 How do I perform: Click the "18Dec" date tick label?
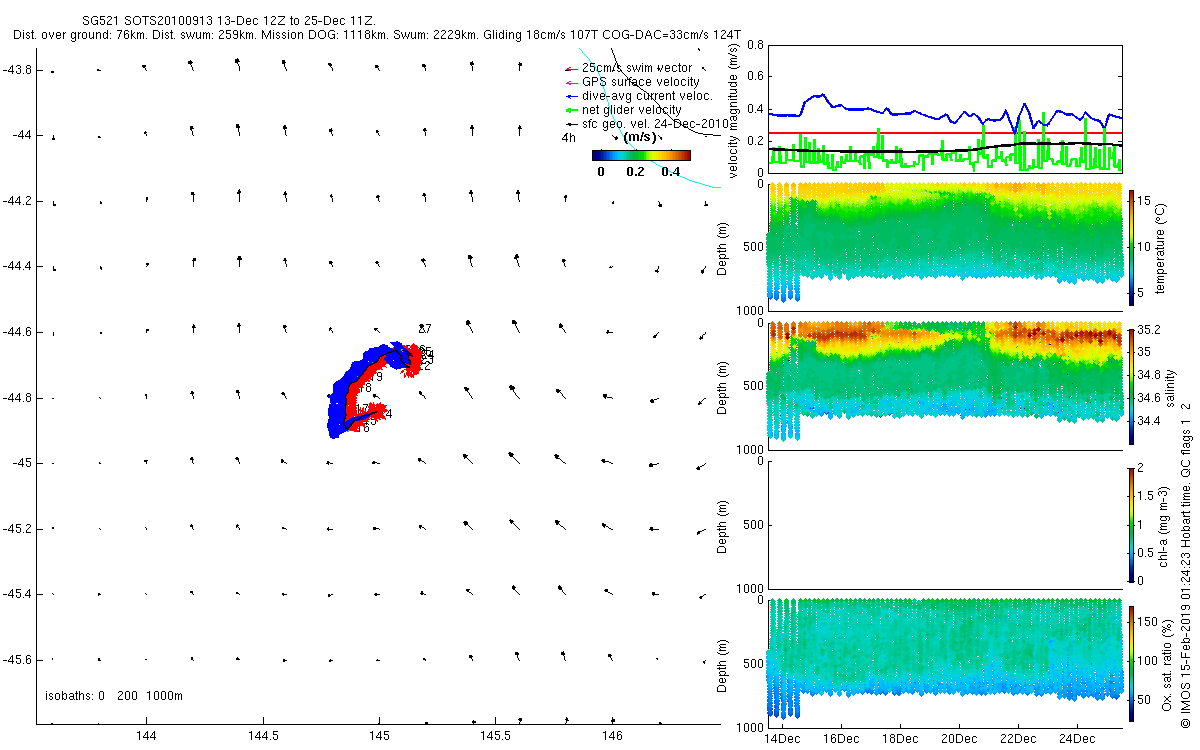tap(899, 739)
